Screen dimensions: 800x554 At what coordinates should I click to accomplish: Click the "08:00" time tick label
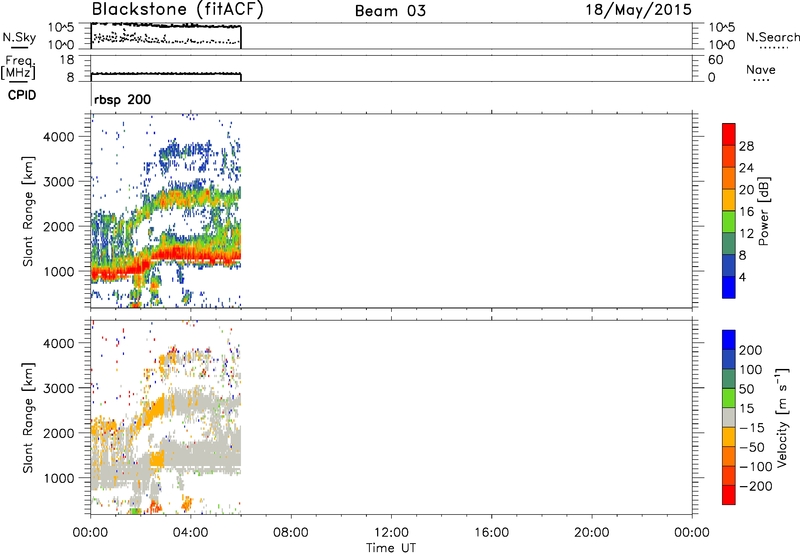coord(291,533)
